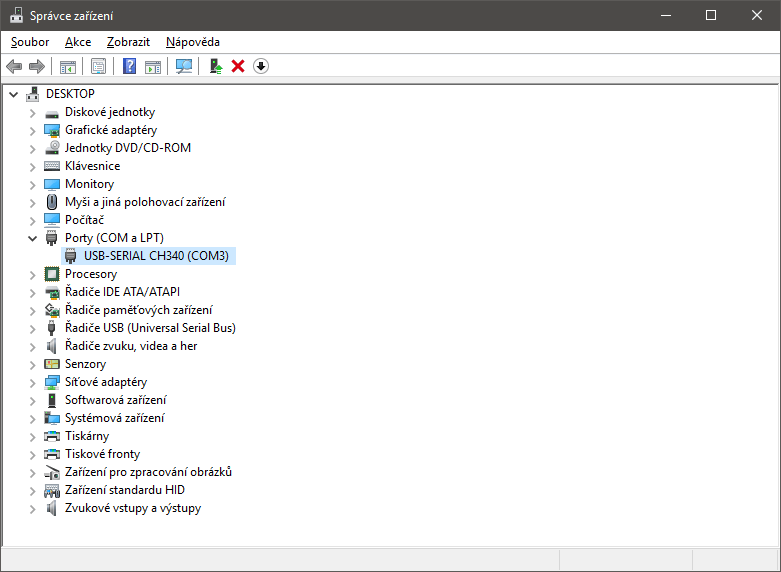
Task: Click the back arrow toolbar icon
Action: (x=14, y=66)
